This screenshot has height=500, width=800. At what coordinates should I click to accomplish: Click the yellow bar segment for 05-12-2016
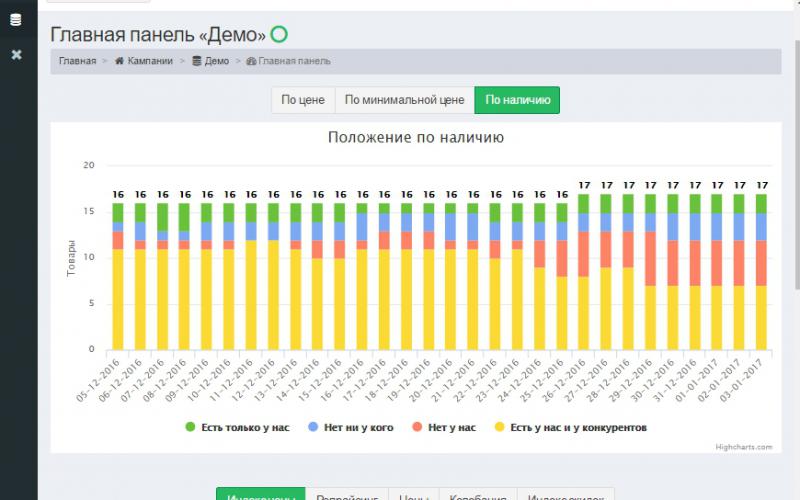(118, 300)
